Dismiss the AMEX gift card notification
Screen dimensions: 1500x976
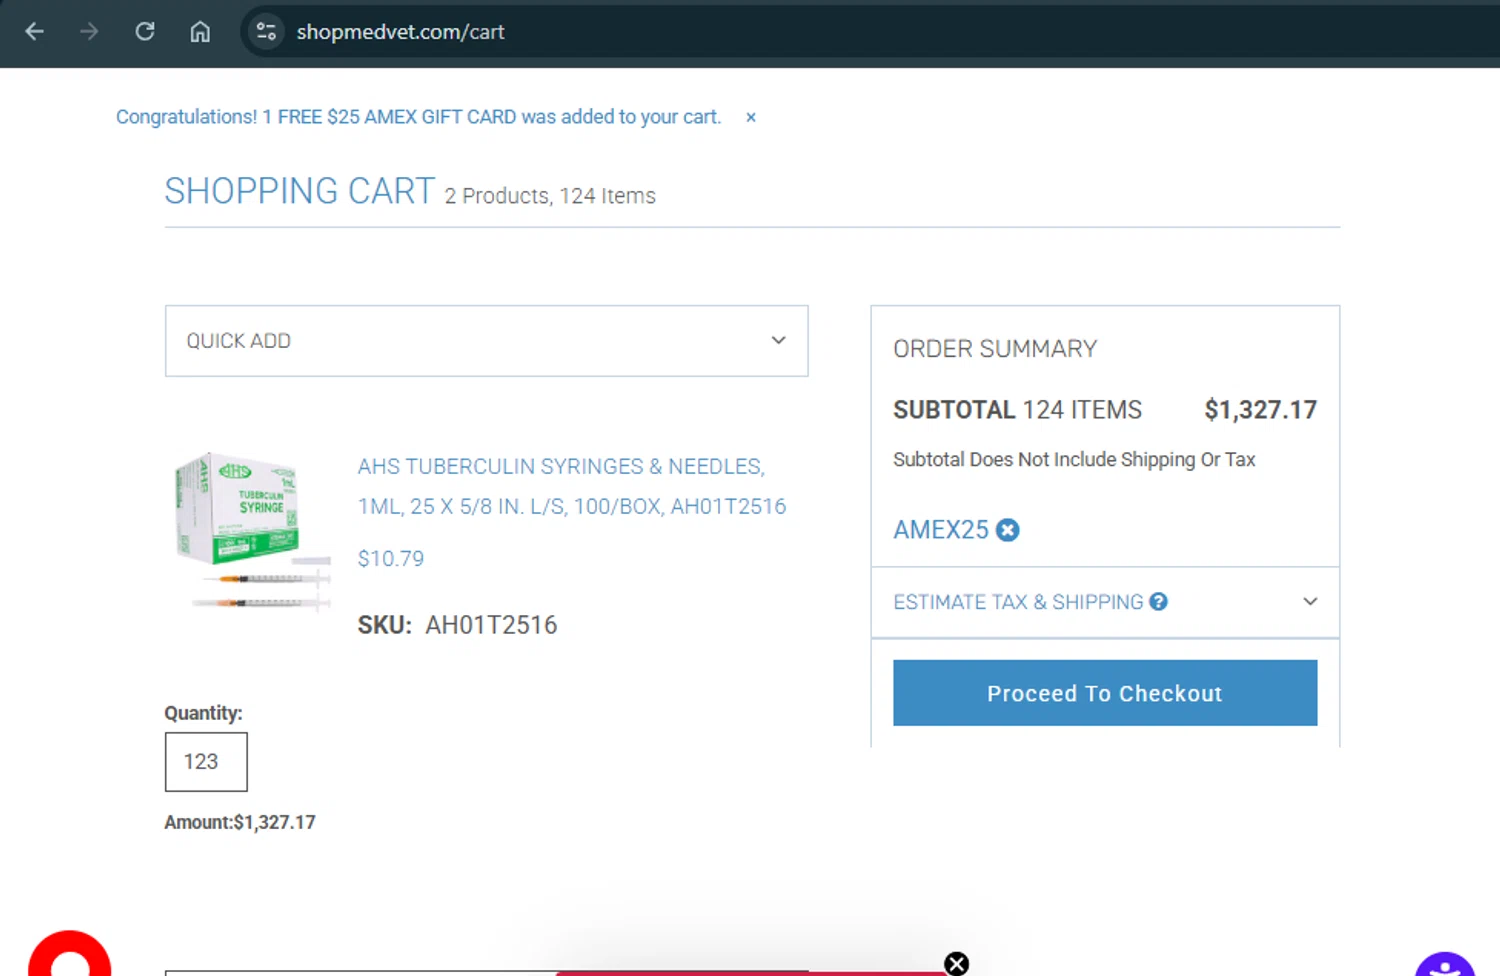pos(751,118)
